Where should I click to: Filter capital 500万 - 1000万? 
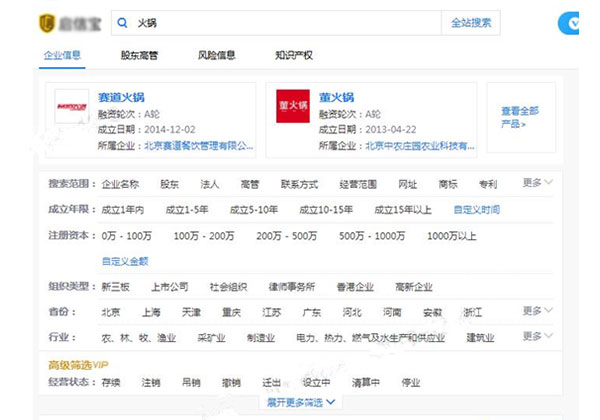372,236
